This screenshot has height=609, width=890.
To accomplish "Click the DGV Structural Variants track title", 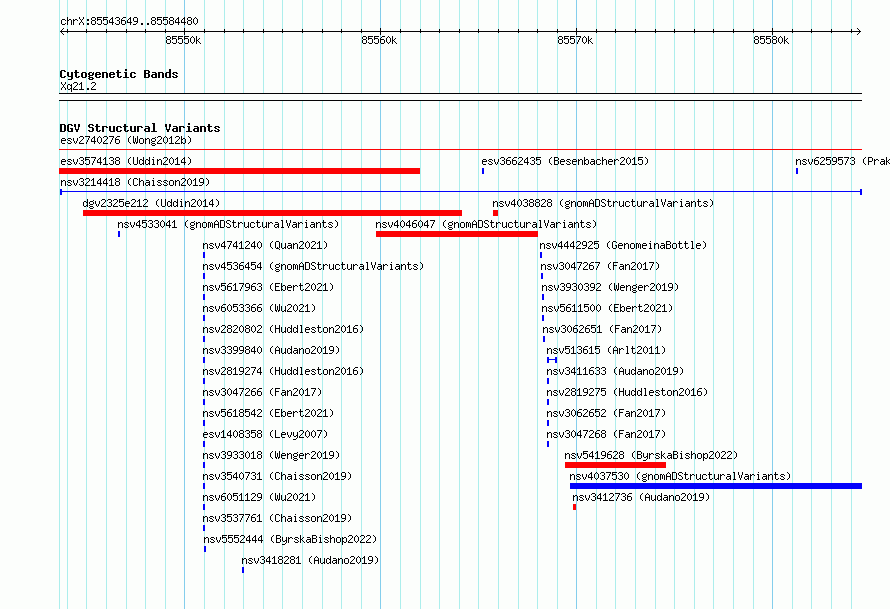I will click(x=140, y=128).
